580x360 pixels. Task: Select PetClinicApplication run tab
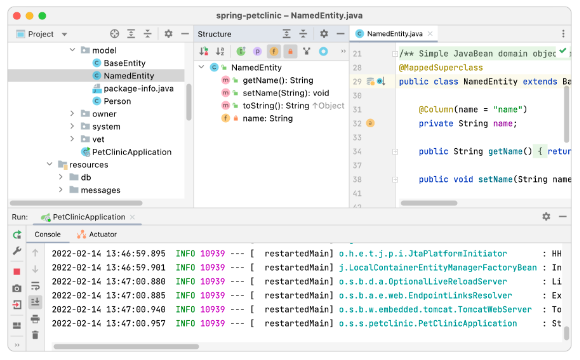tap(89, 217)
